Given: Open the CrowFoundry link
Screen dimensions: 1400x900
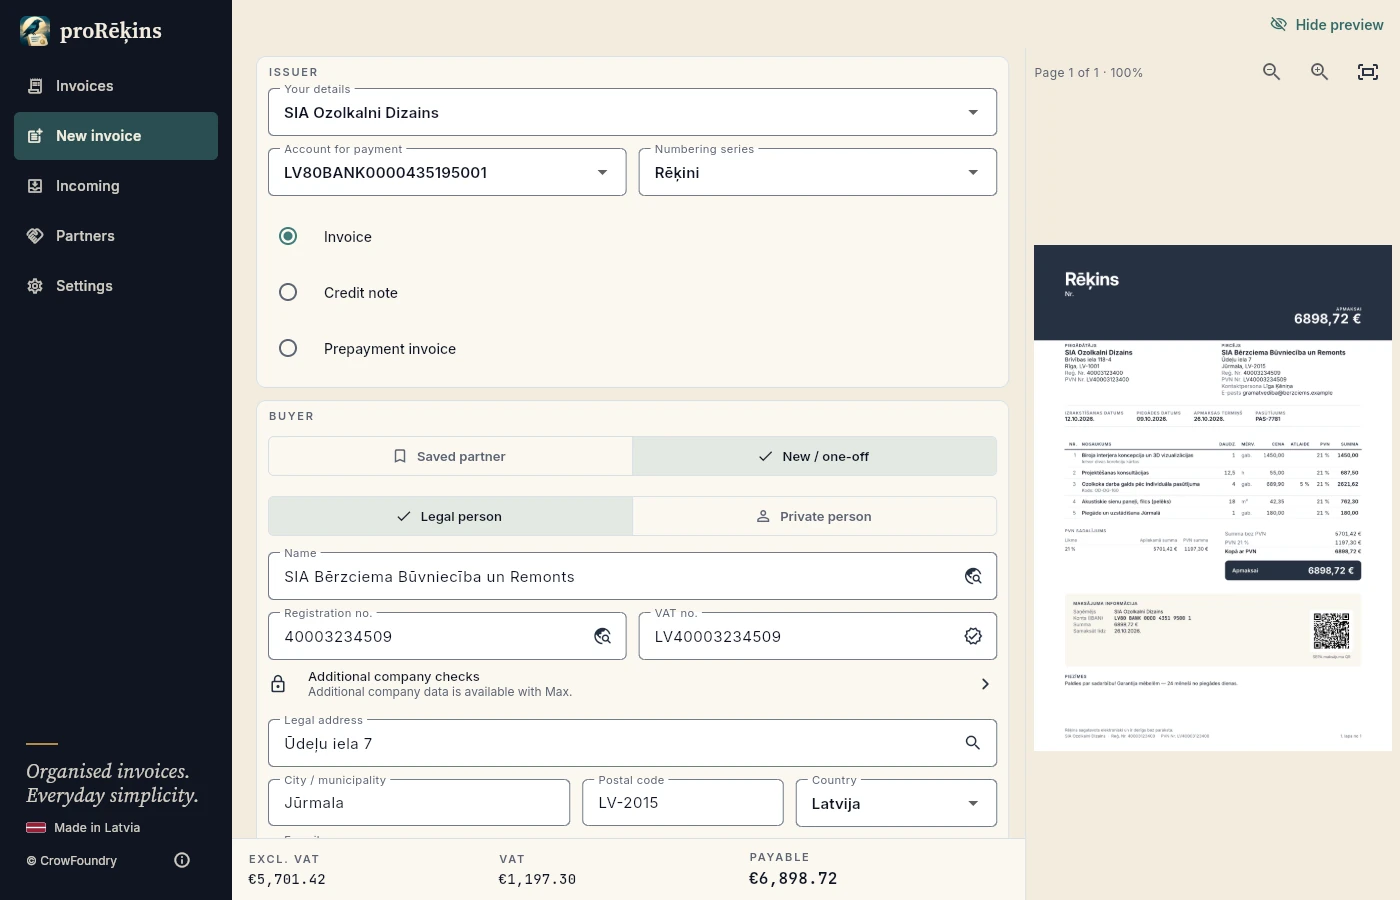Looking at the screenshot, I should click(72, 861).
